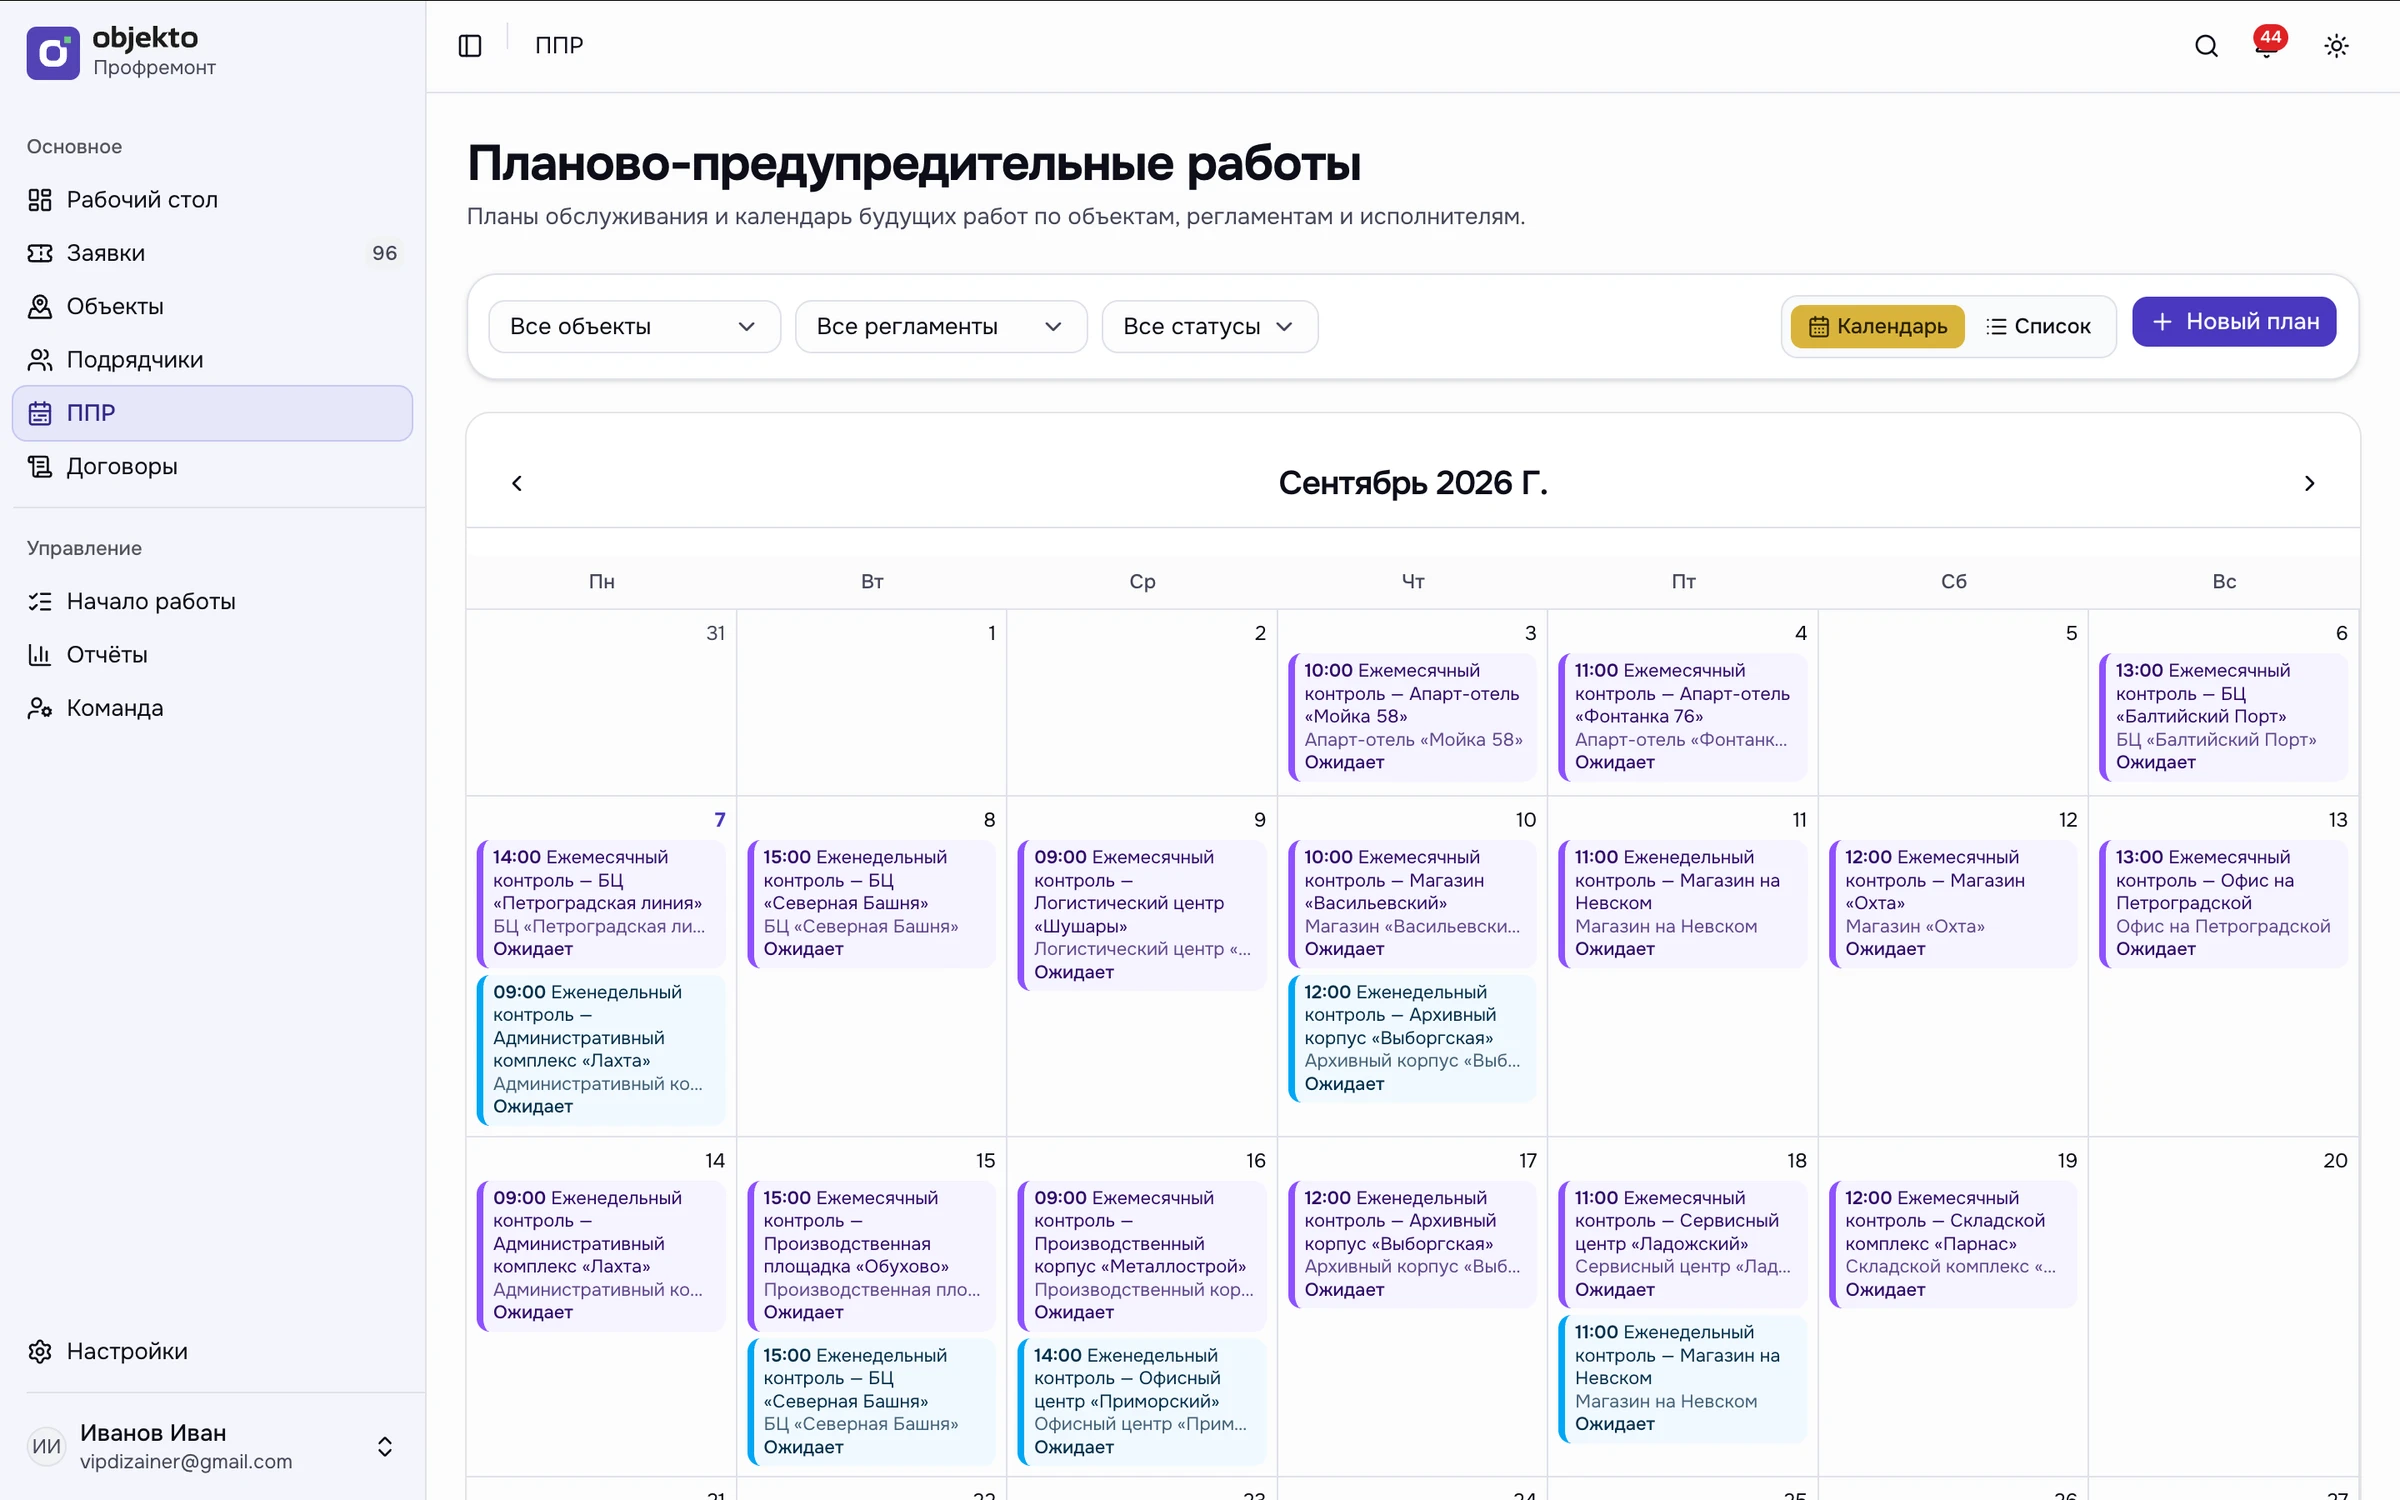Go to Заявки section

coord(212,253)
